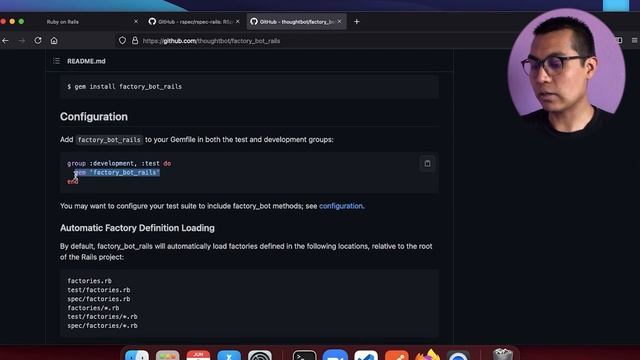The height and width of the screenshot is (360, 640).
Task: Open the Trash in the dock
Action: (502, 354)
